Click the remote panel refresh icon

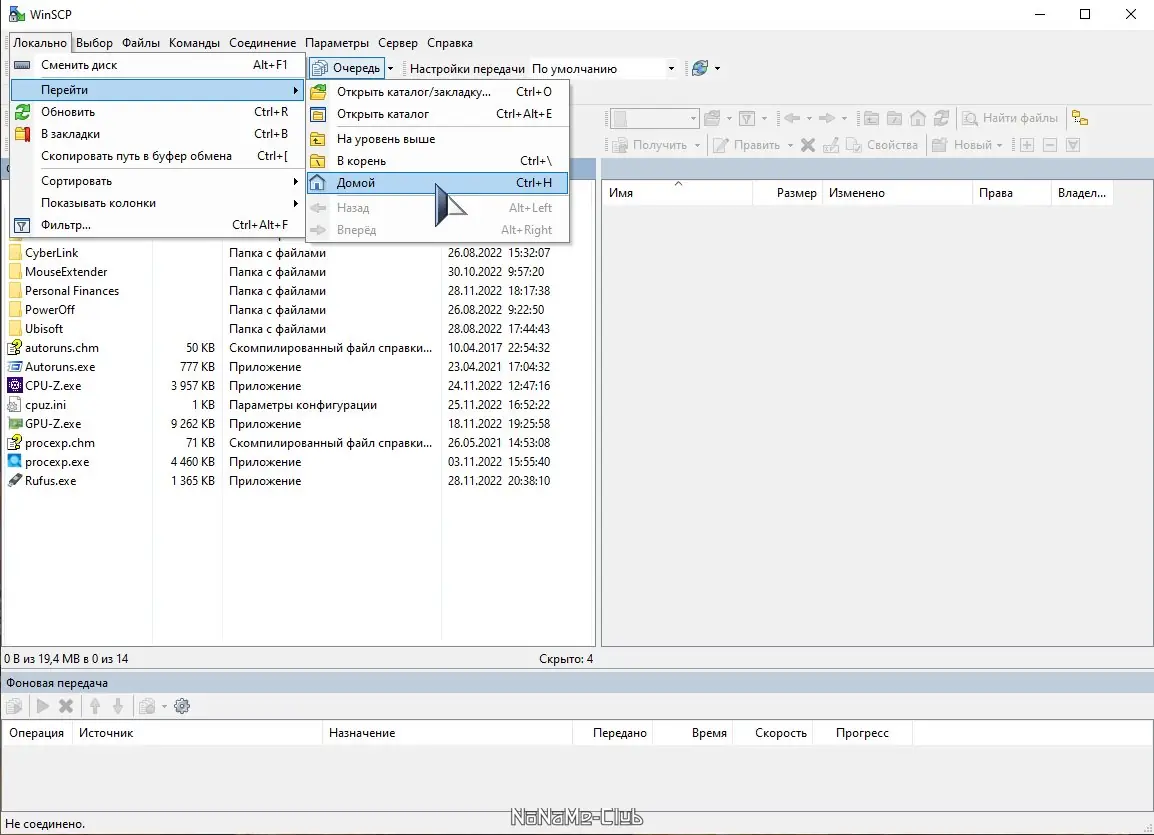(x=941, y=118)
